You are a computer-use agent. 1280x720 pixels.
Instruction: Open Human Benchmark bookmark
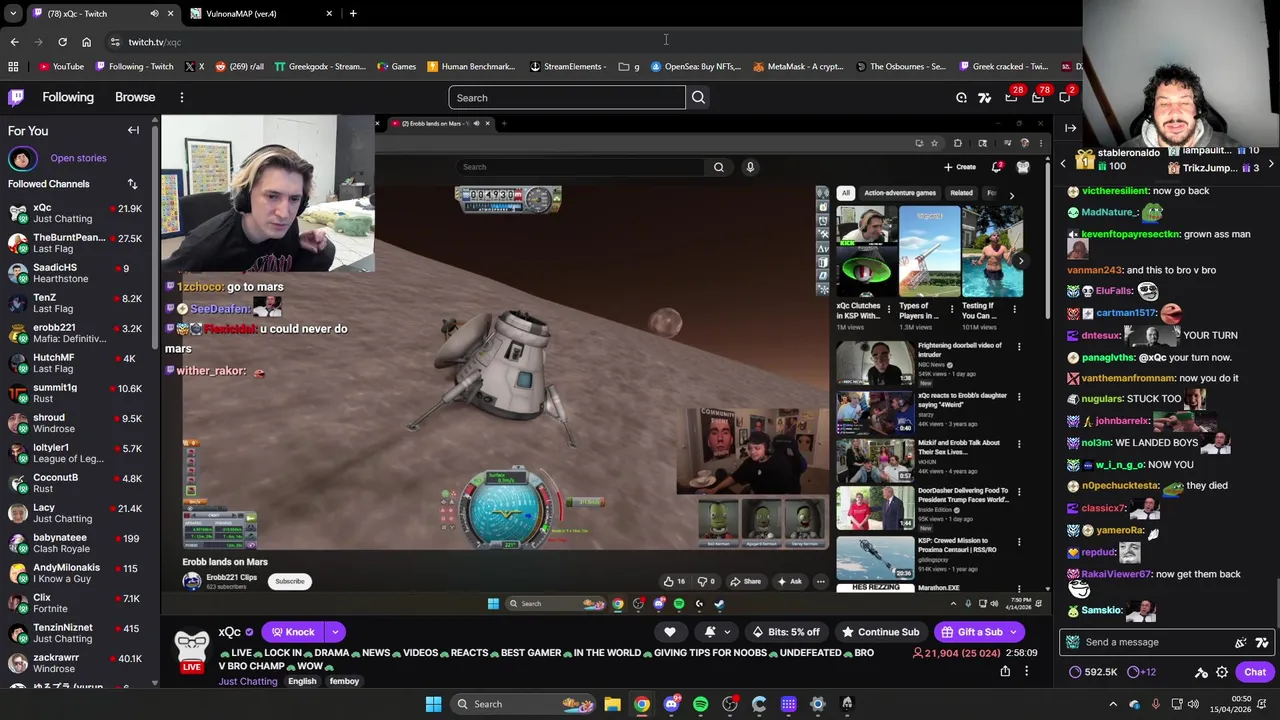pyautogui.click(x=471, y=66)
